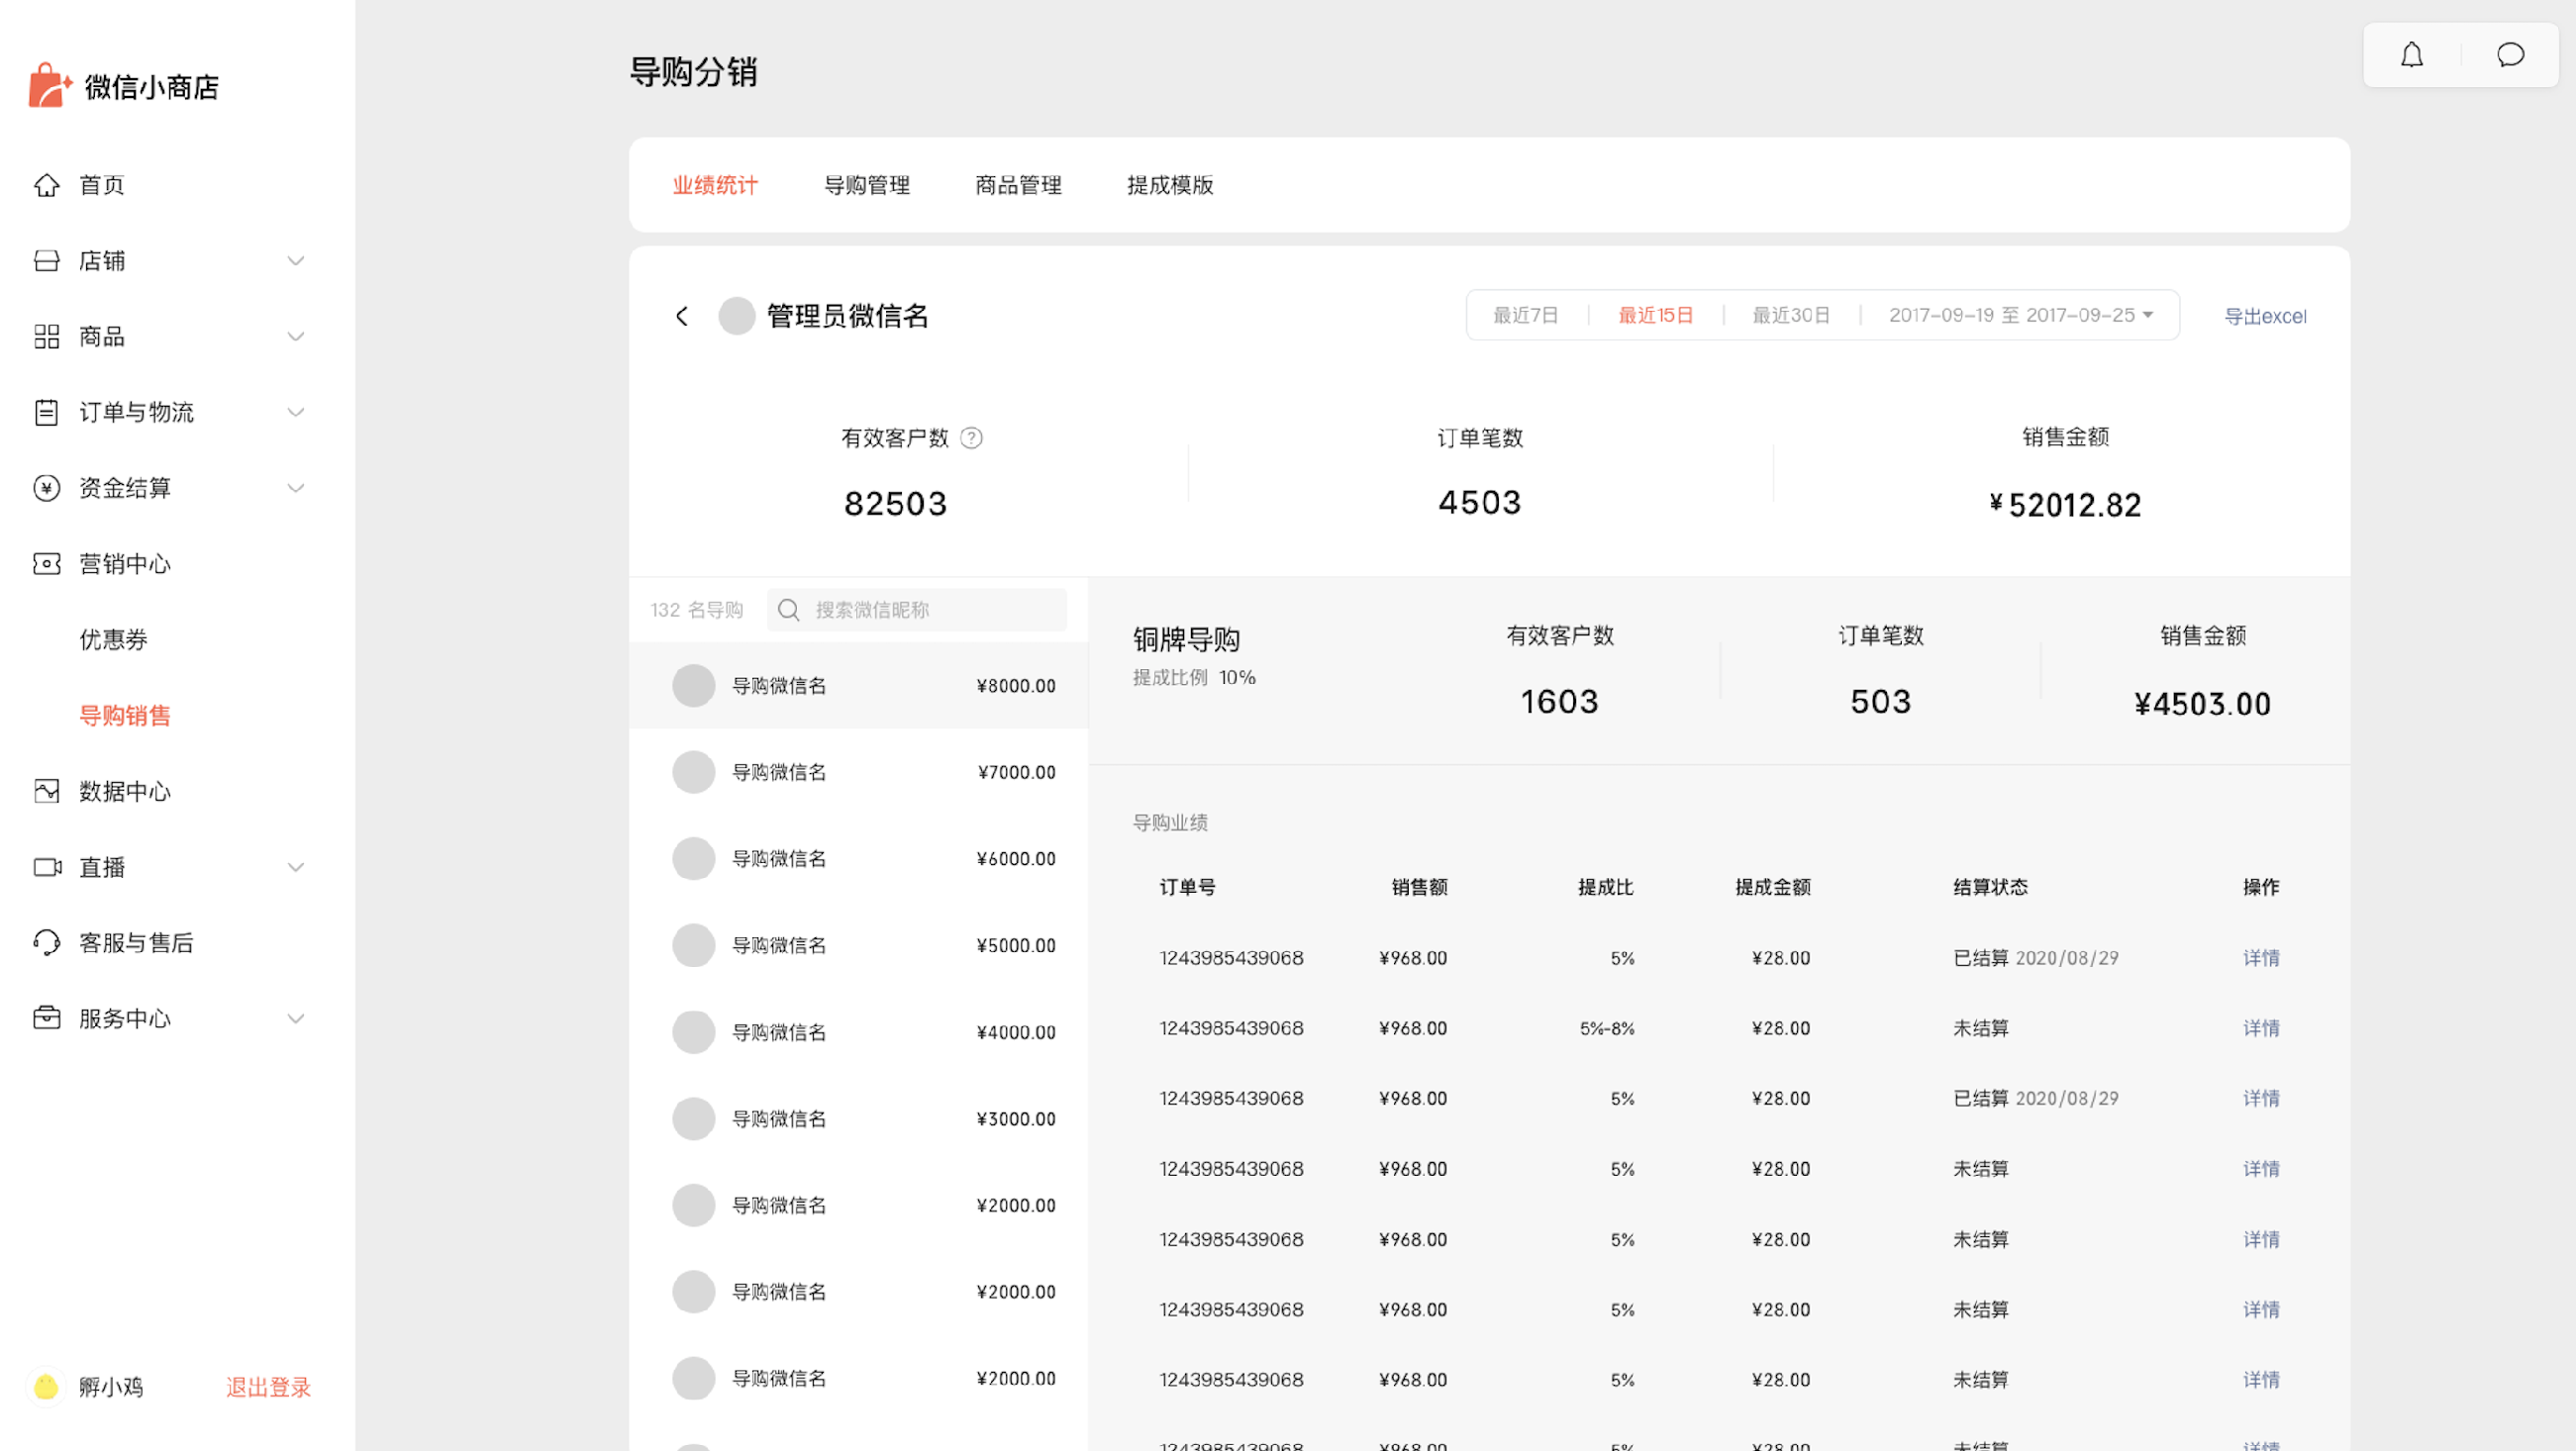2576x1451 pixels.
Task: Switch to 提成模版 tab
Action: (1170, 185)
